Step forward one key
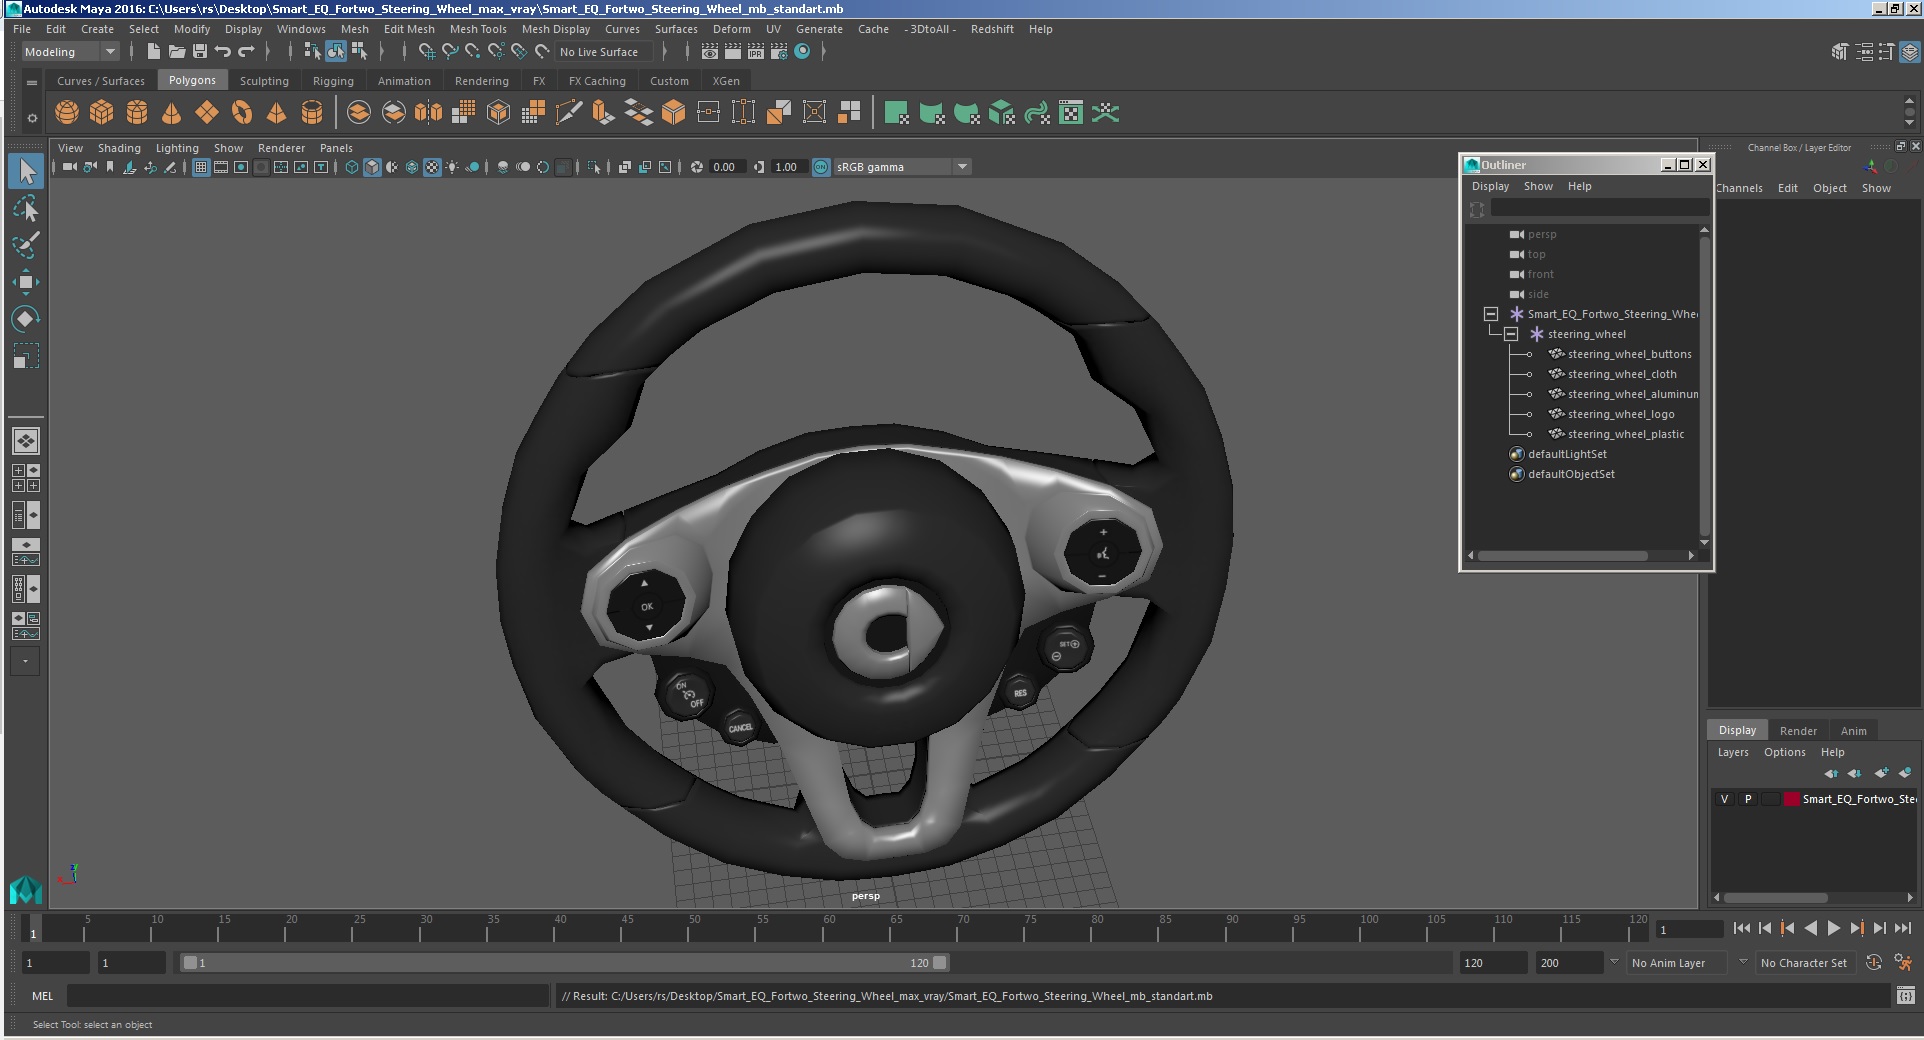This screenshot has width=1924, height=1040. 1857,929
